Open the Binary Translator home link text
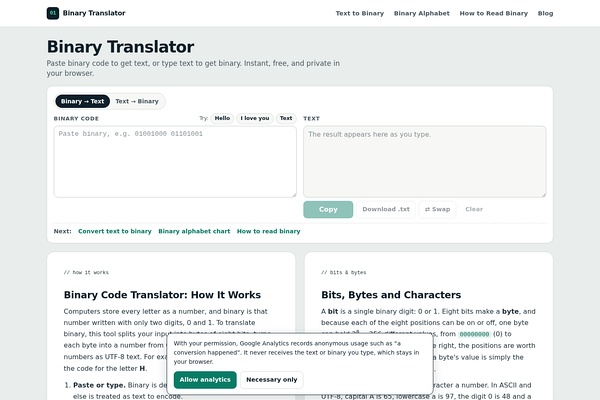The height and width of the screenshot is (400, 600). pos(94,13)
